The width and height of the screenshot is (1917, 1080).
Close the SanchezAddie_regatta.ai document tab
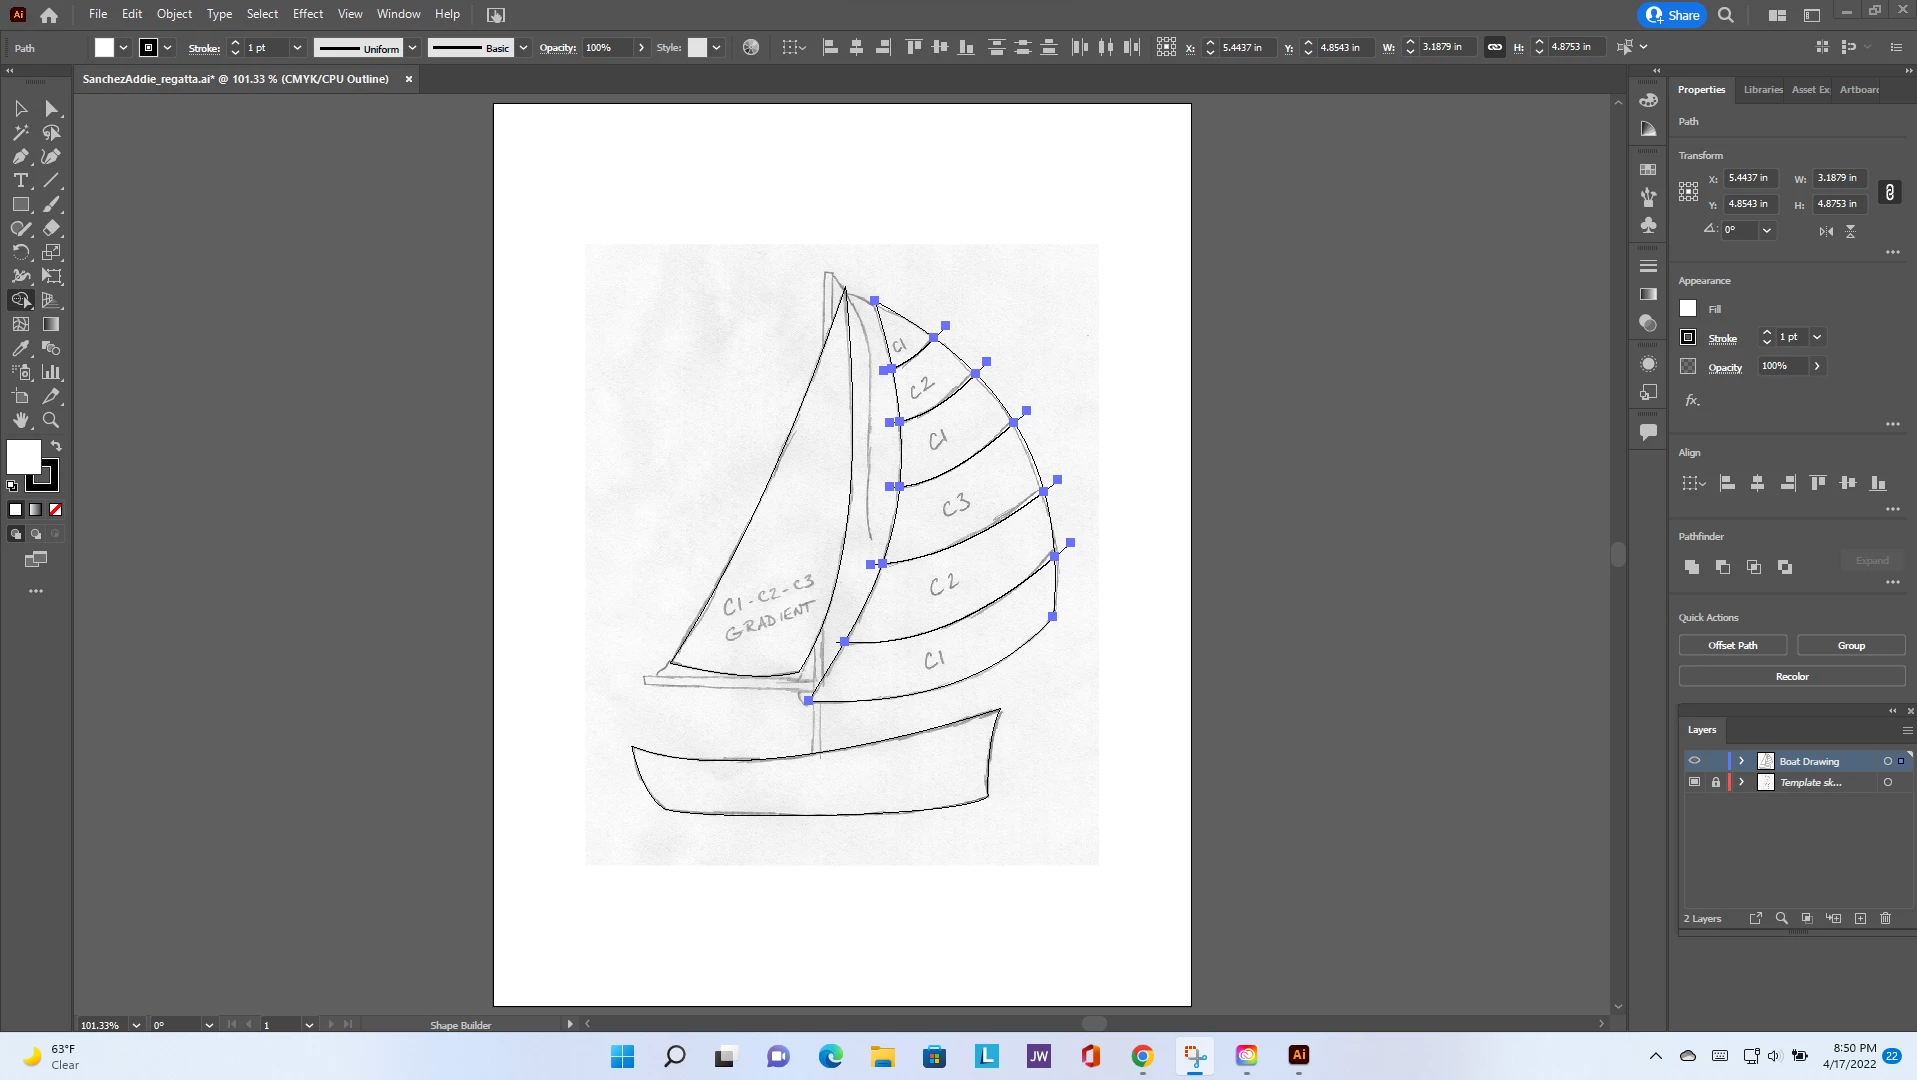click(409, 79)
